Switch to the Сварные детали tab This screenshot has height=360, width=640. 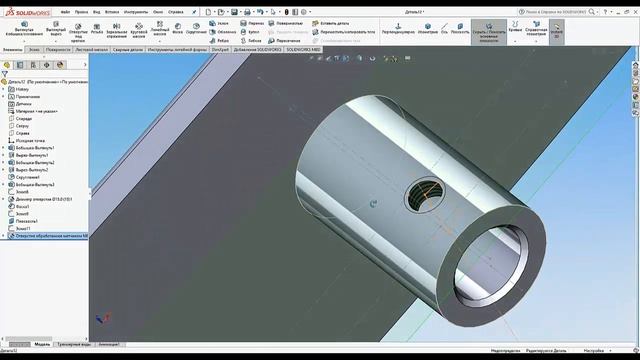tap(128, 49)
